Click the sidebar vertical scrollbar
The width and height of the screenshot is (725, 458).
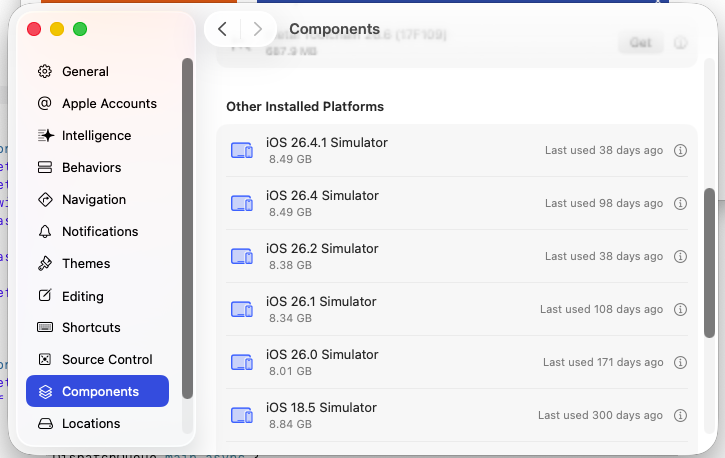pos(187,228)
